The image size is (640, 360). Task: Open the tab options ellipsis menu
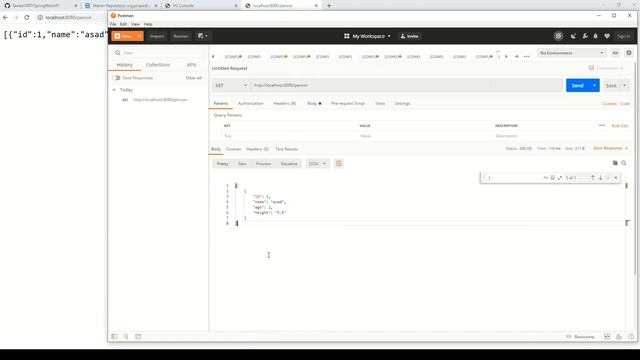pos(527,56)
